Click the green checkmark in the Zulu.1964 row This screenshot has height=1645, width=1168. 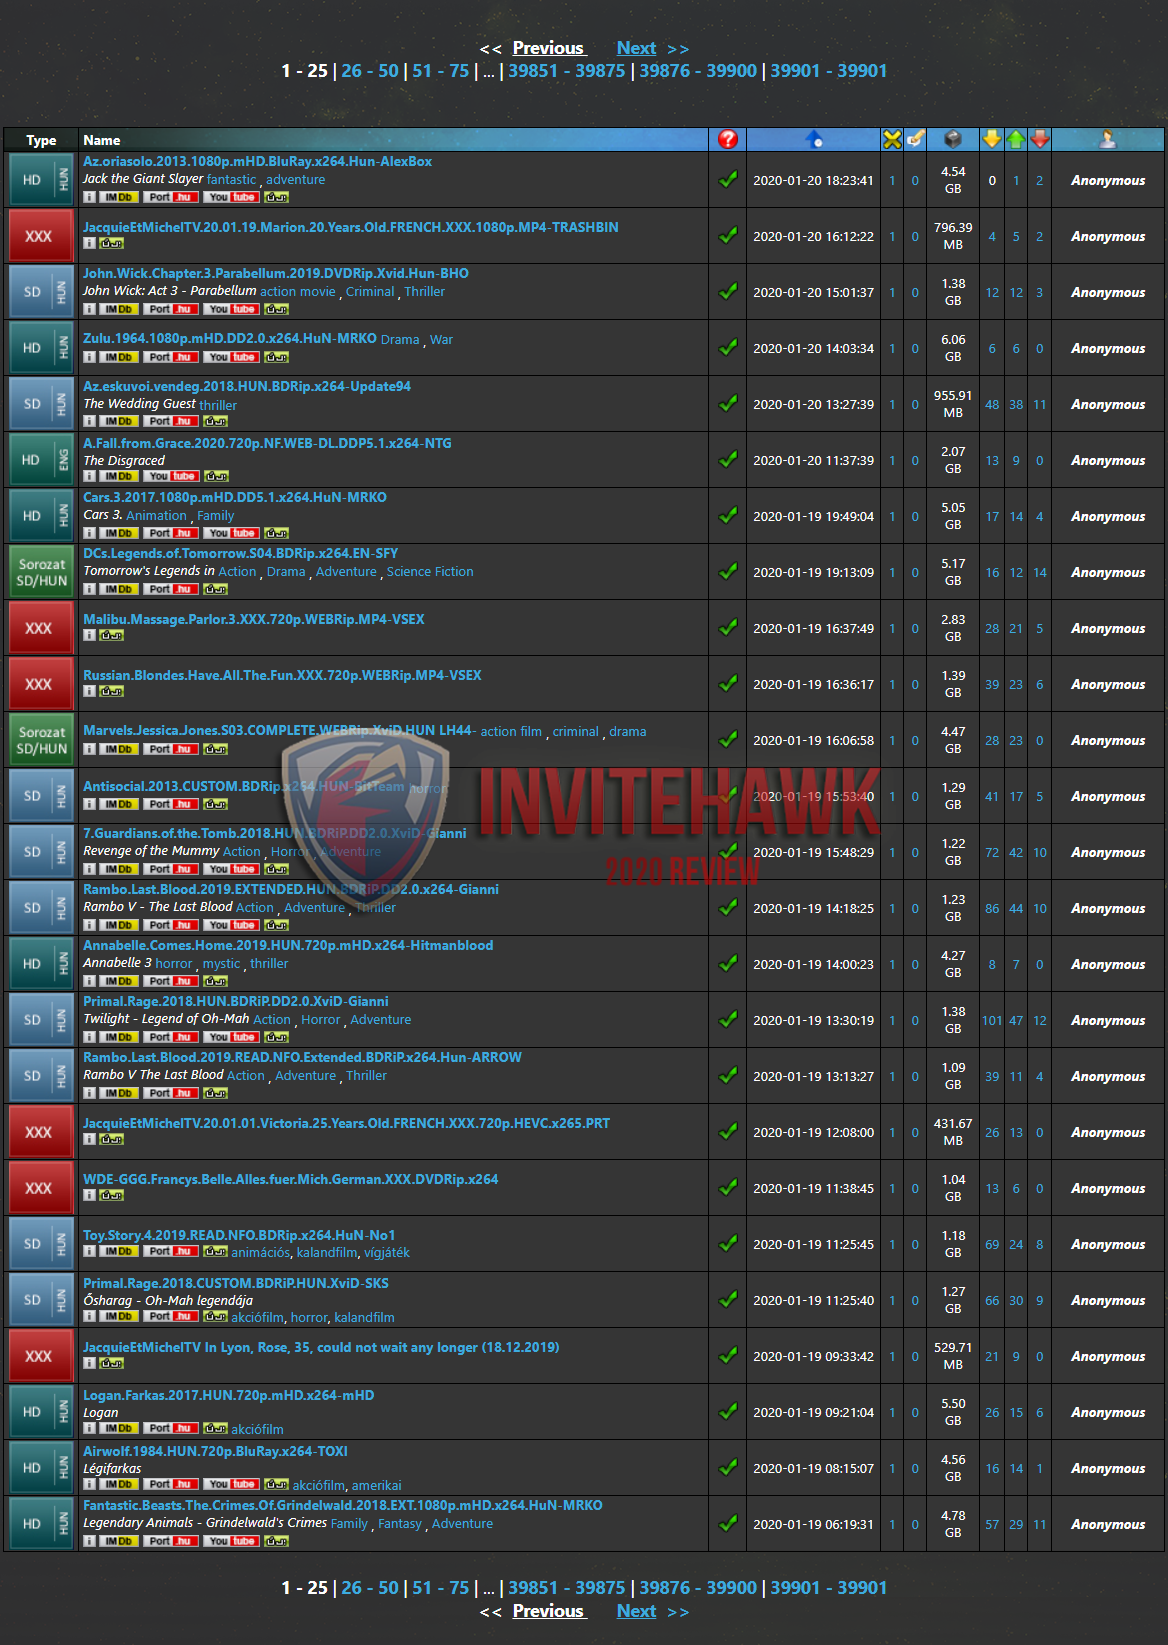coord(728,348)
